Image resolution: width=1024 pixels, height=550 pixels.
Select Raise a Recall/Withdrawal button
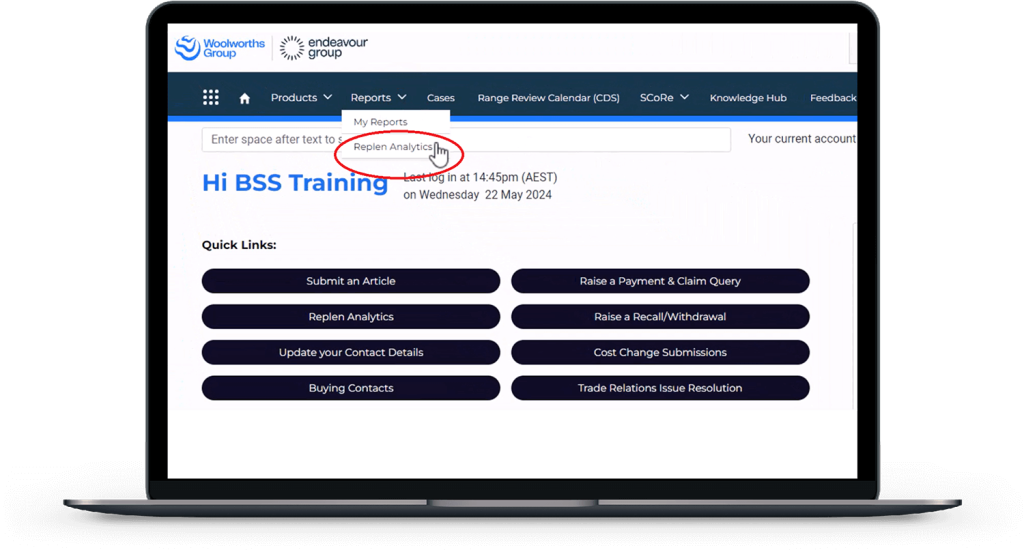coord(660,317)
